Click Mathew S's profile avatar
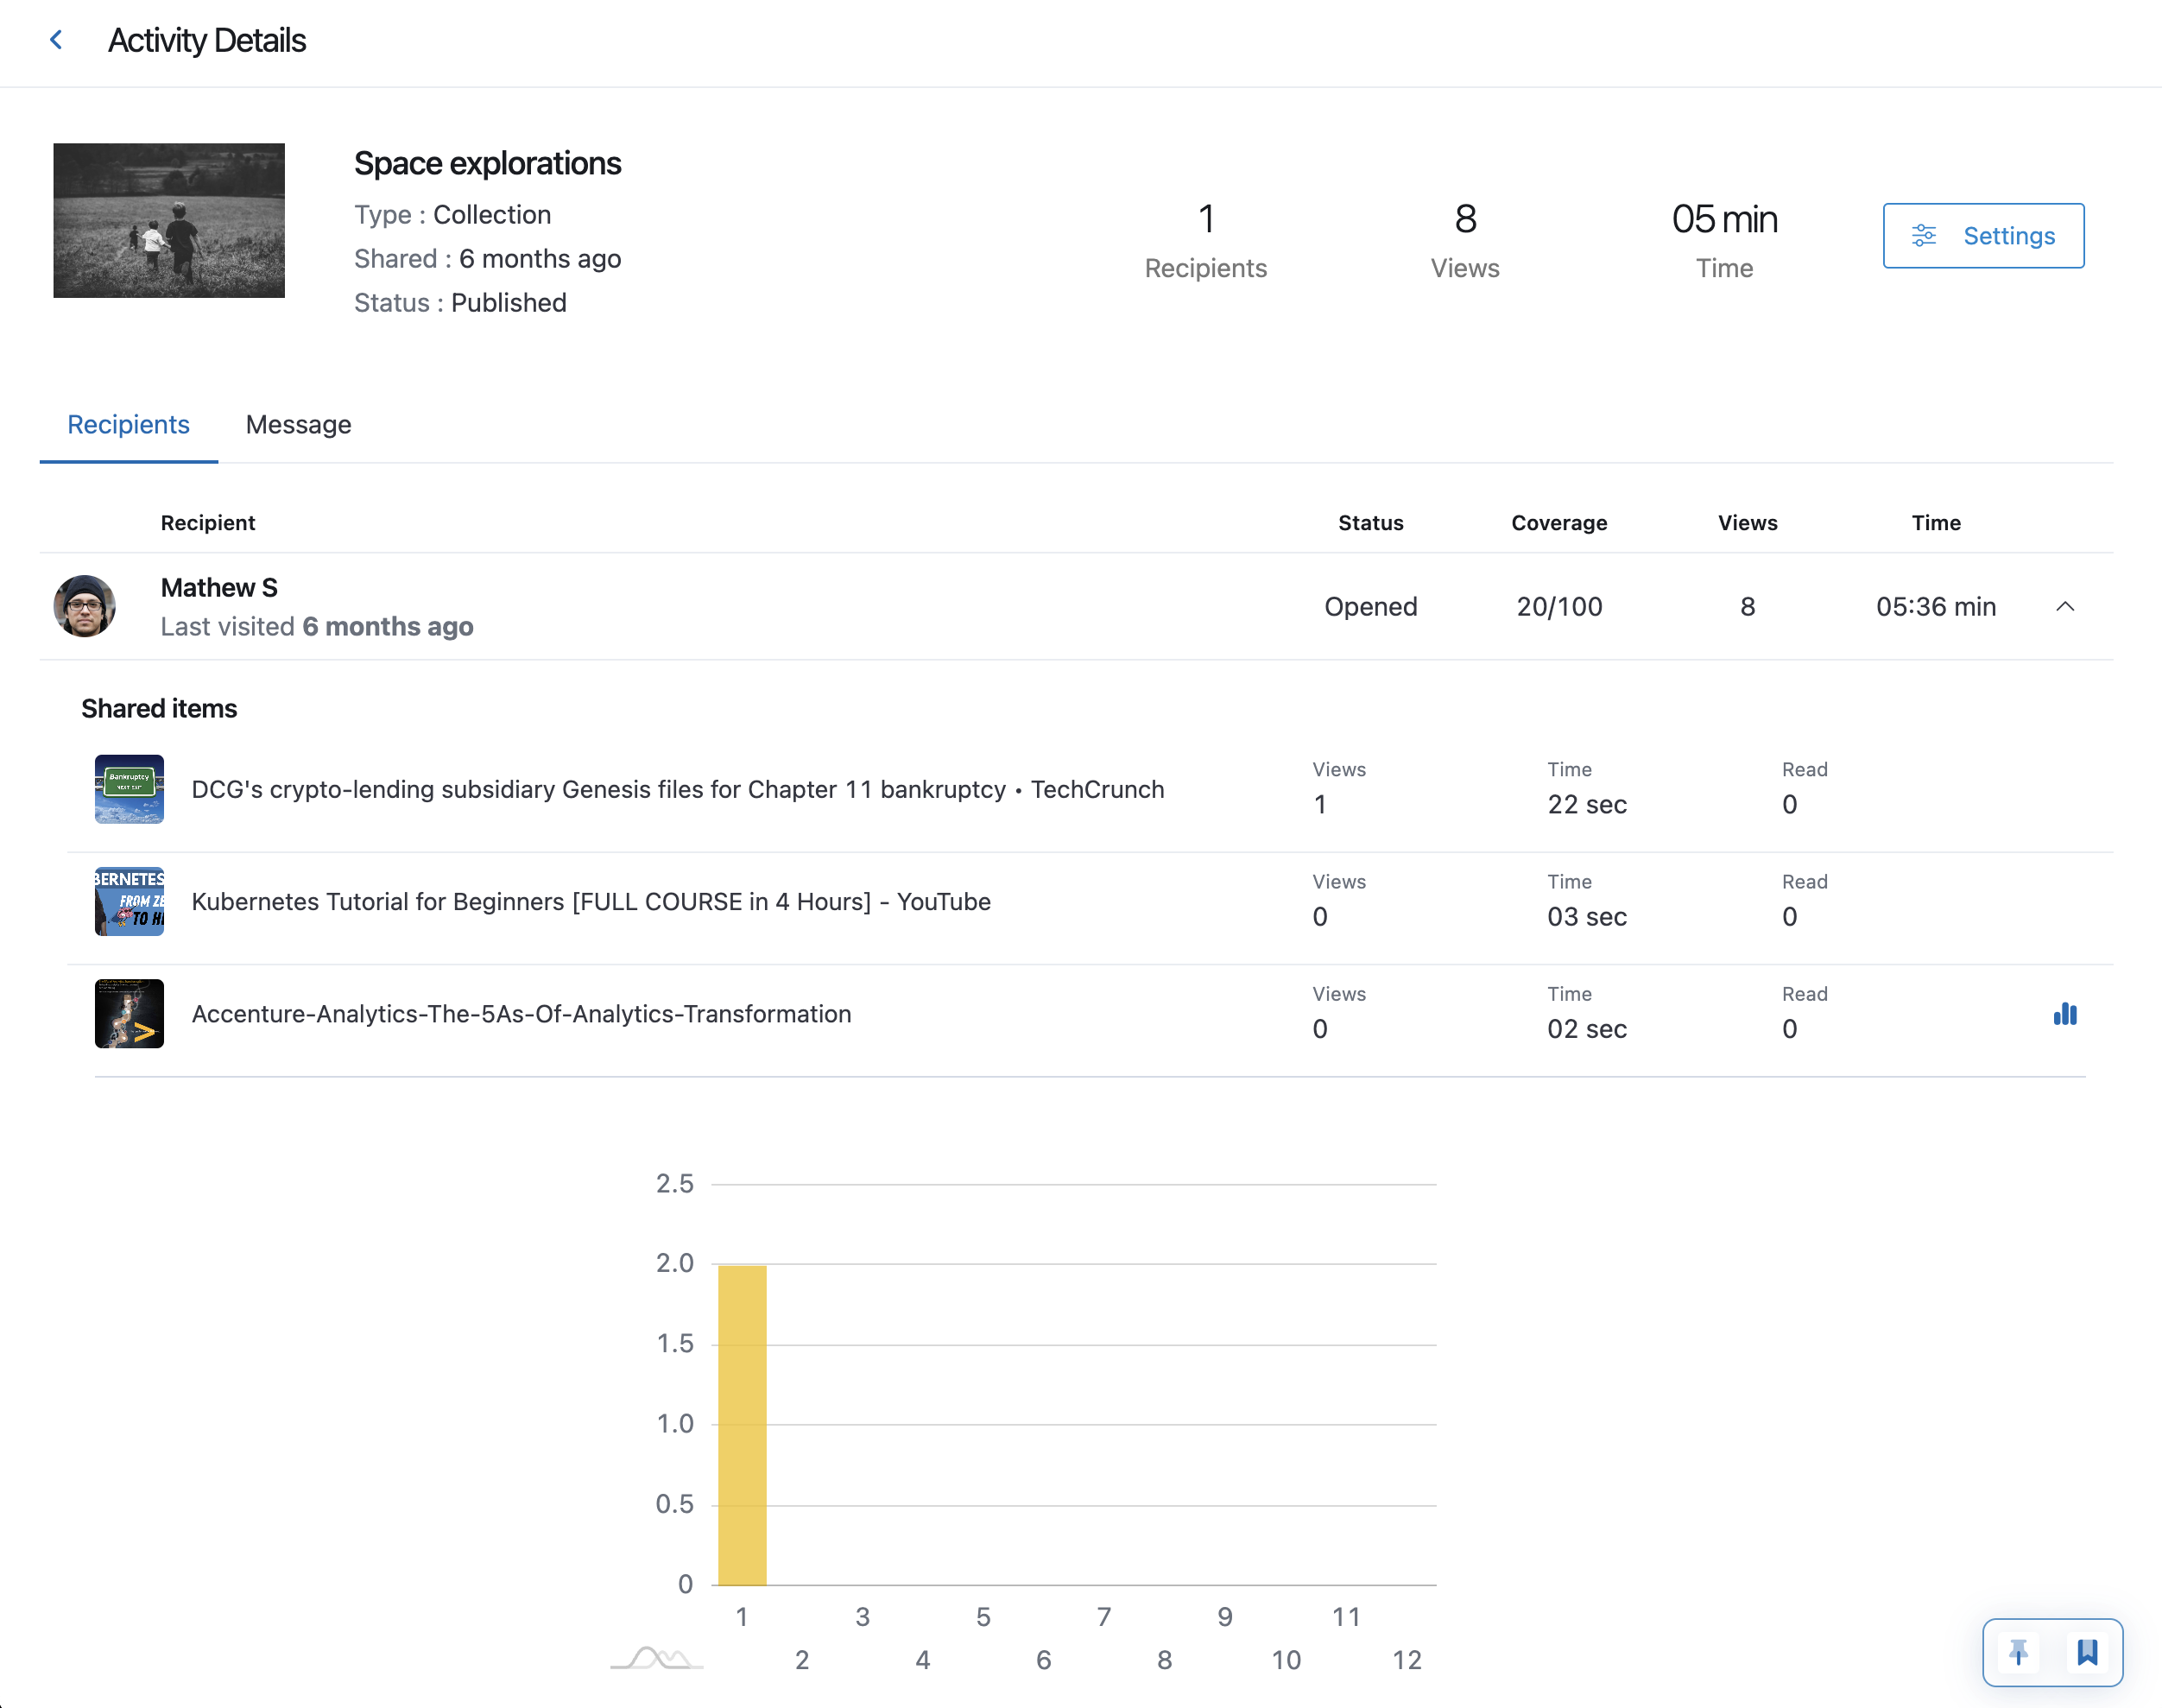This screenshot has width=2162, height=1708. [x=85, y=606]
